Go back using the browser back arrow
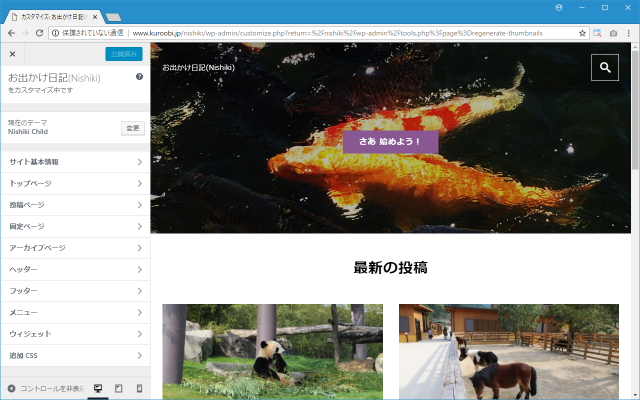The image size is (640, 400). point(10,33)
